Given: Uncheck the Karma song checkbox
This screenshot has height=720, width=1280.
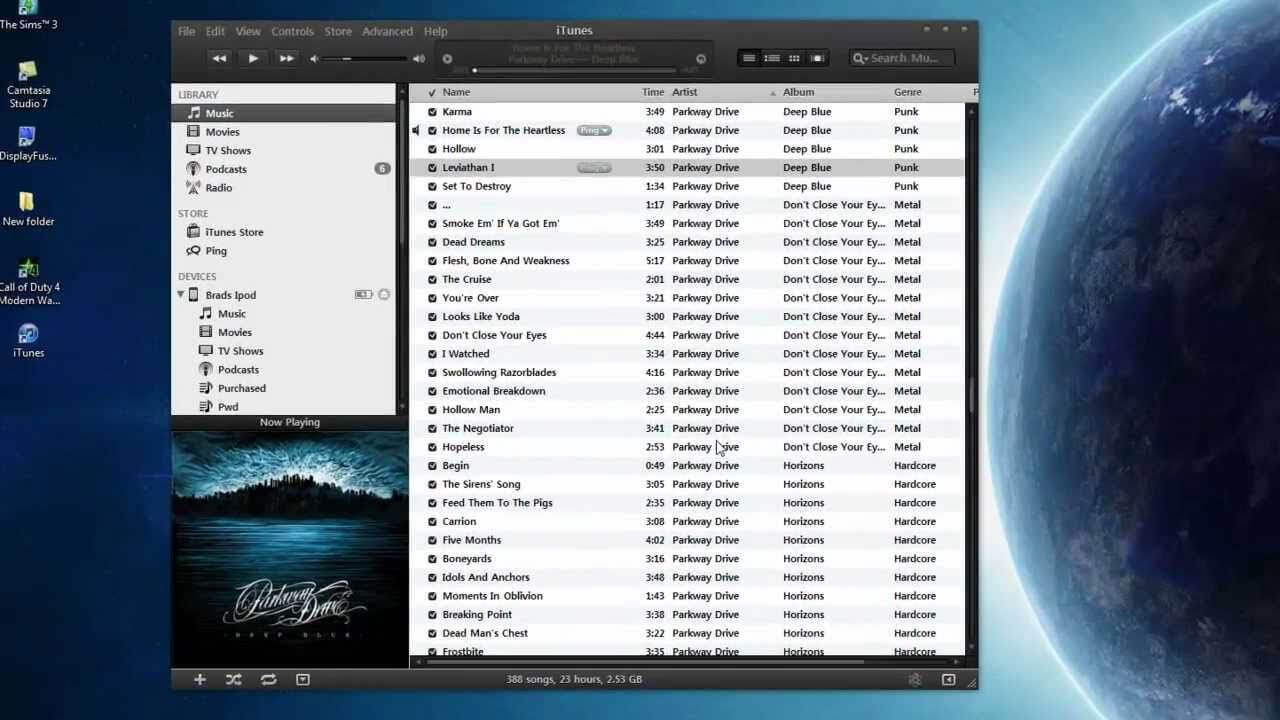Looking at the screenshot, I should [432, 112].
